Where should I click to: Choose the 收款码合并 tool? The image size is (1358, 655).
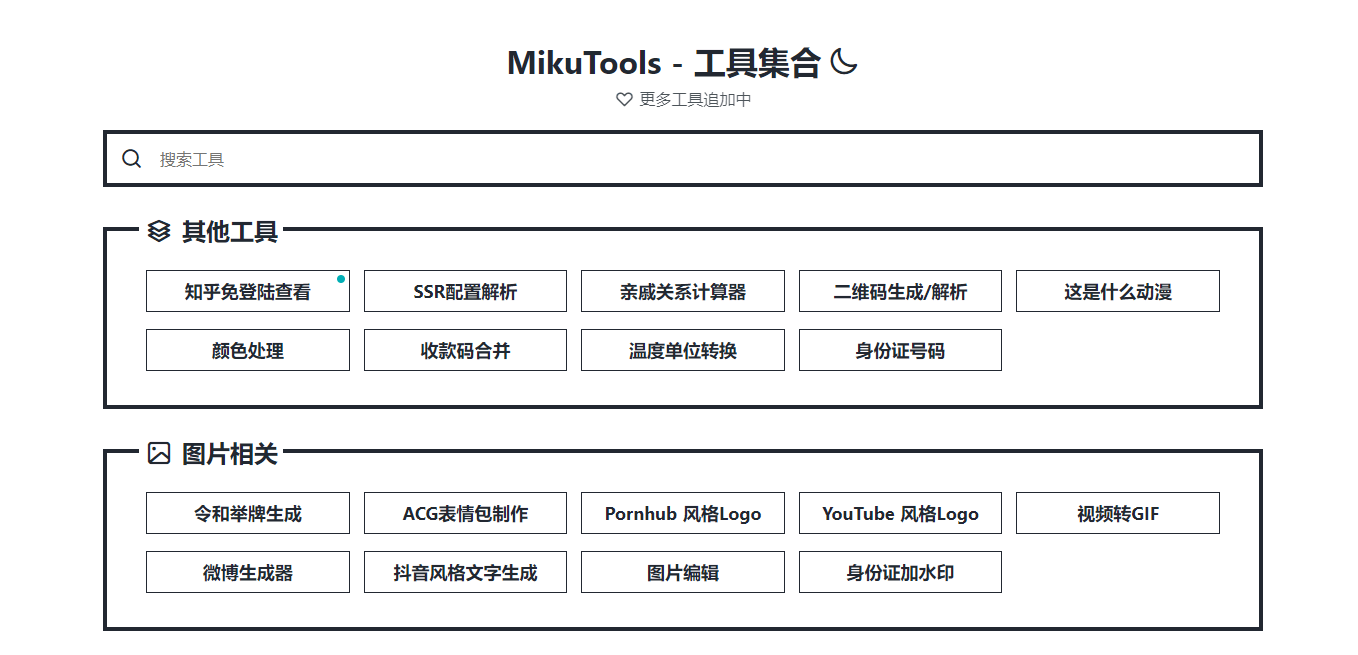465,351
